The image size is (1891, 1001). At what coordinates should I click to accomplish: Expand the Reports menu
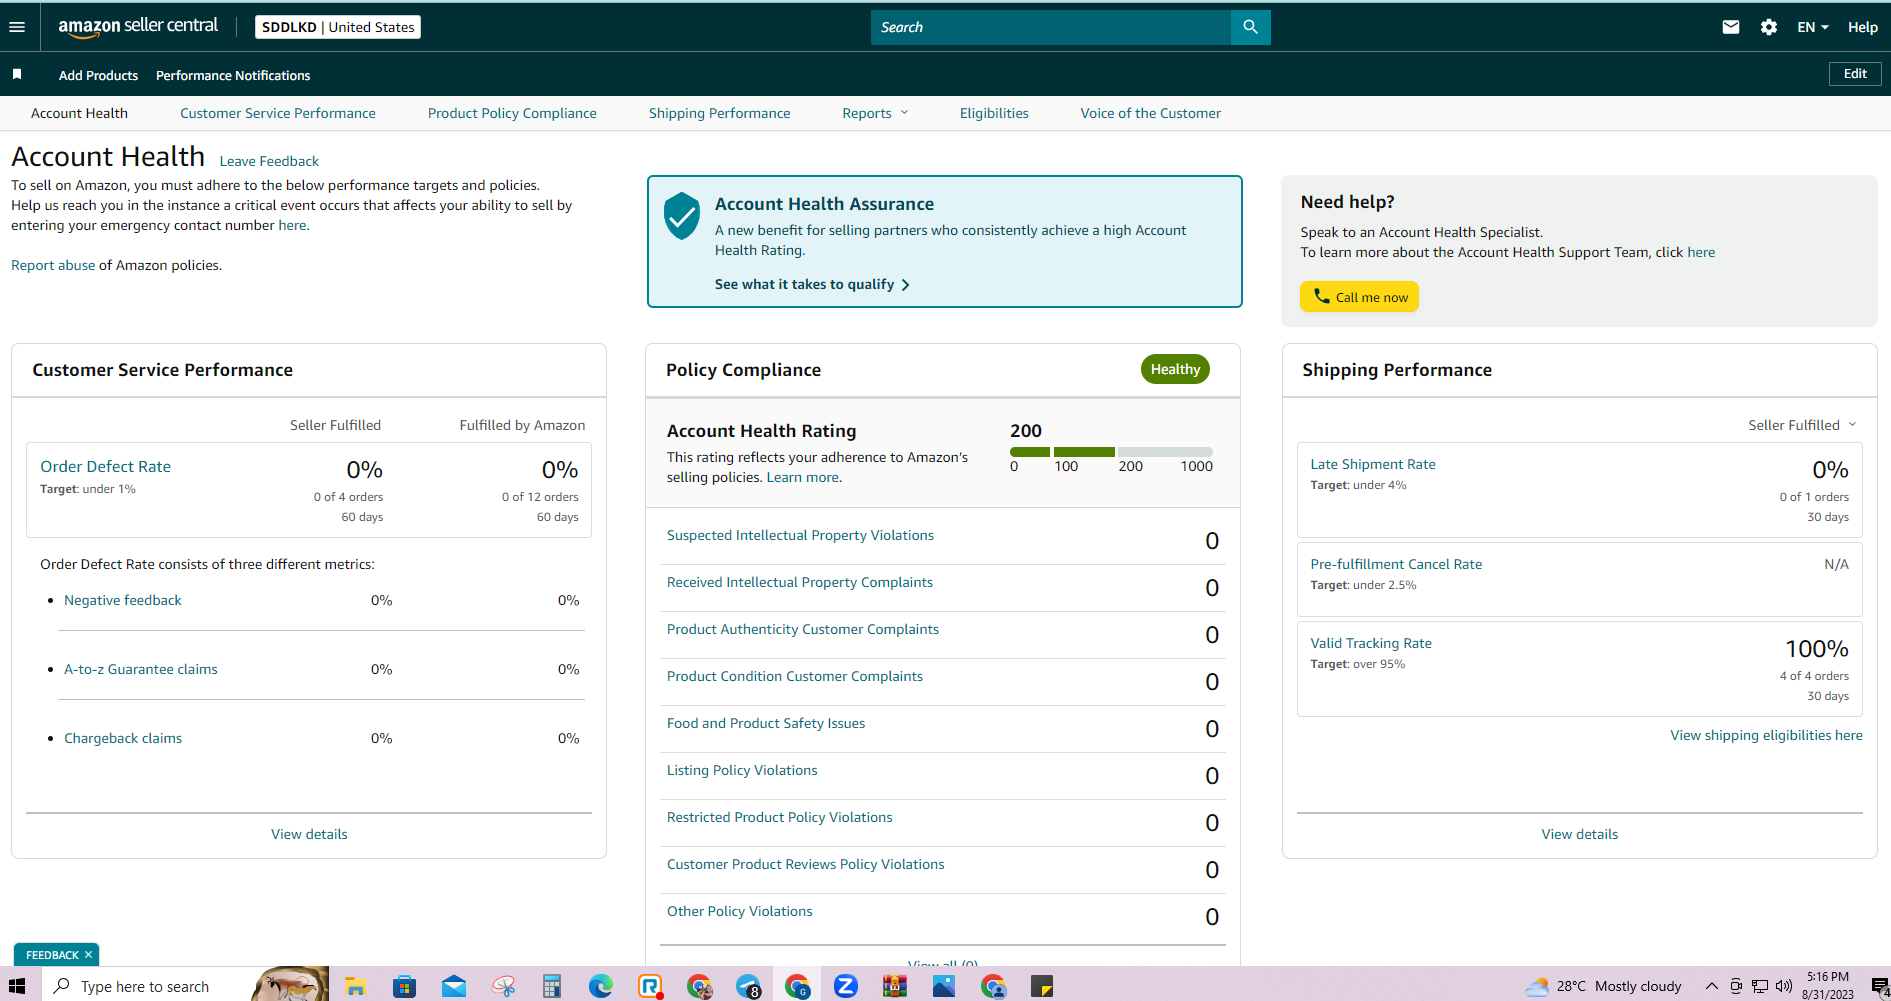(875, 113)
